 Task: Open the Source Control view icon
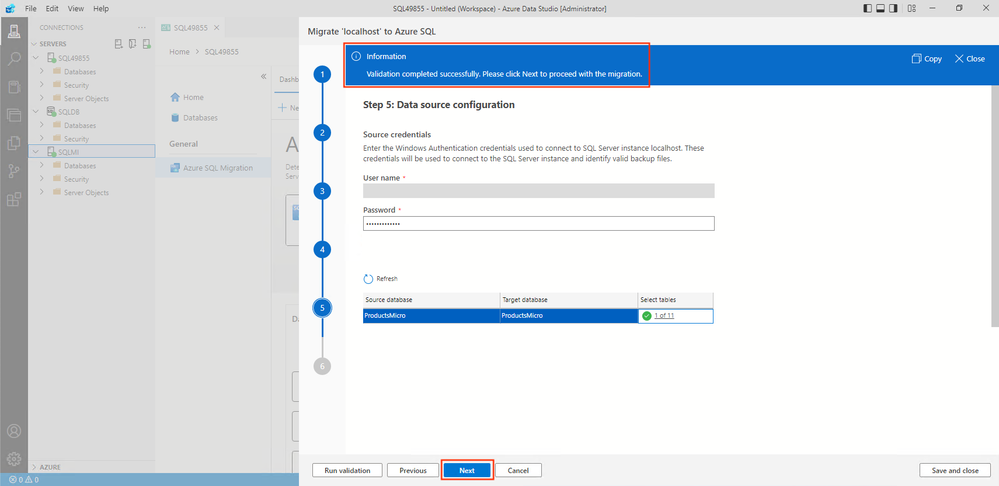(13, 171)
